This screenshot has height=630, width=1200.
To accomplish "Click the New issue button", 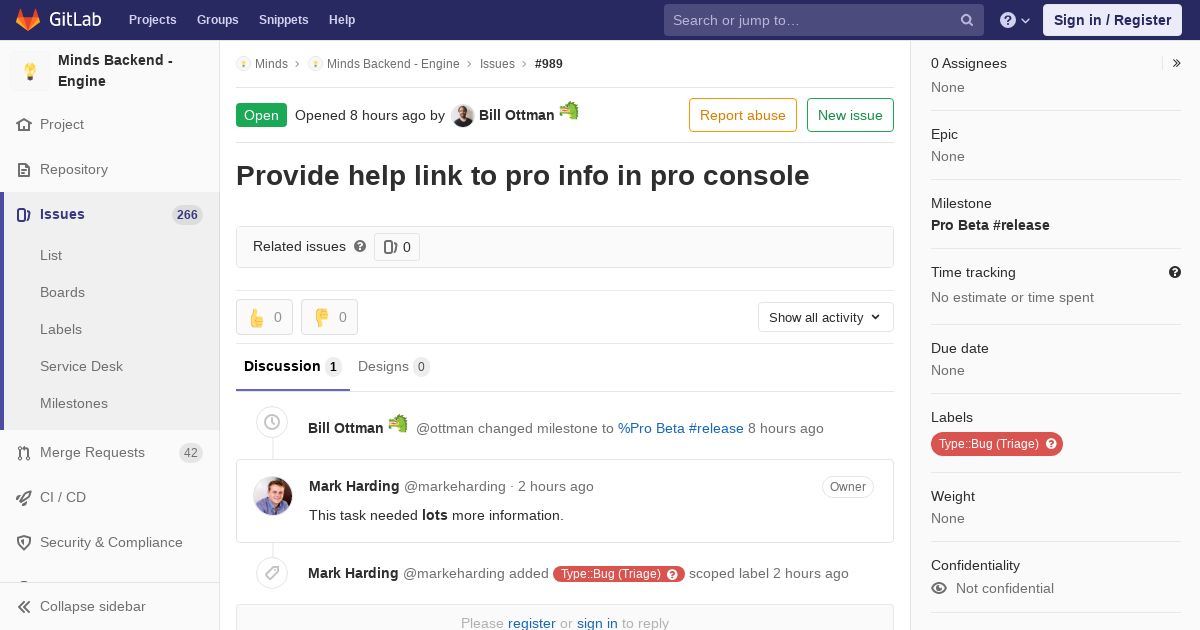I will tap(850, 115).
